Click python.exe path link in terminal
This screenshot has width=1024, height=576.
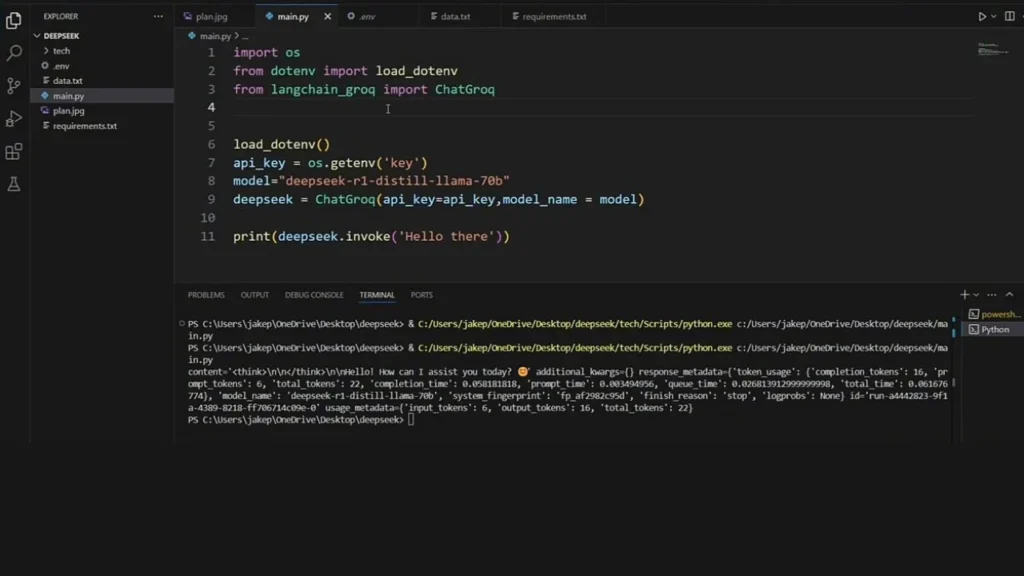coord(575,324)
